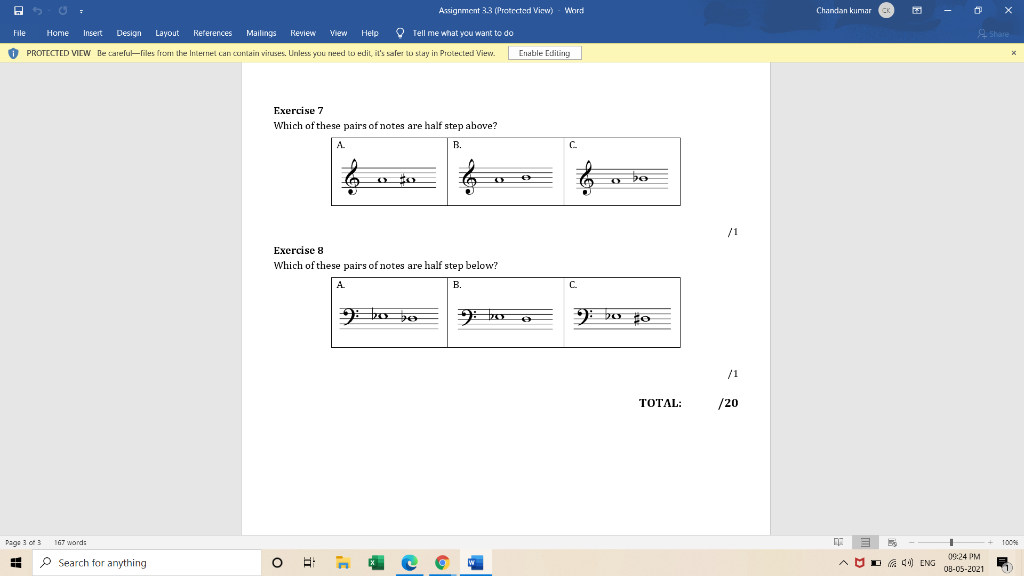
Task: Switch to Read Mode view icon
Action: click(839, 542)
